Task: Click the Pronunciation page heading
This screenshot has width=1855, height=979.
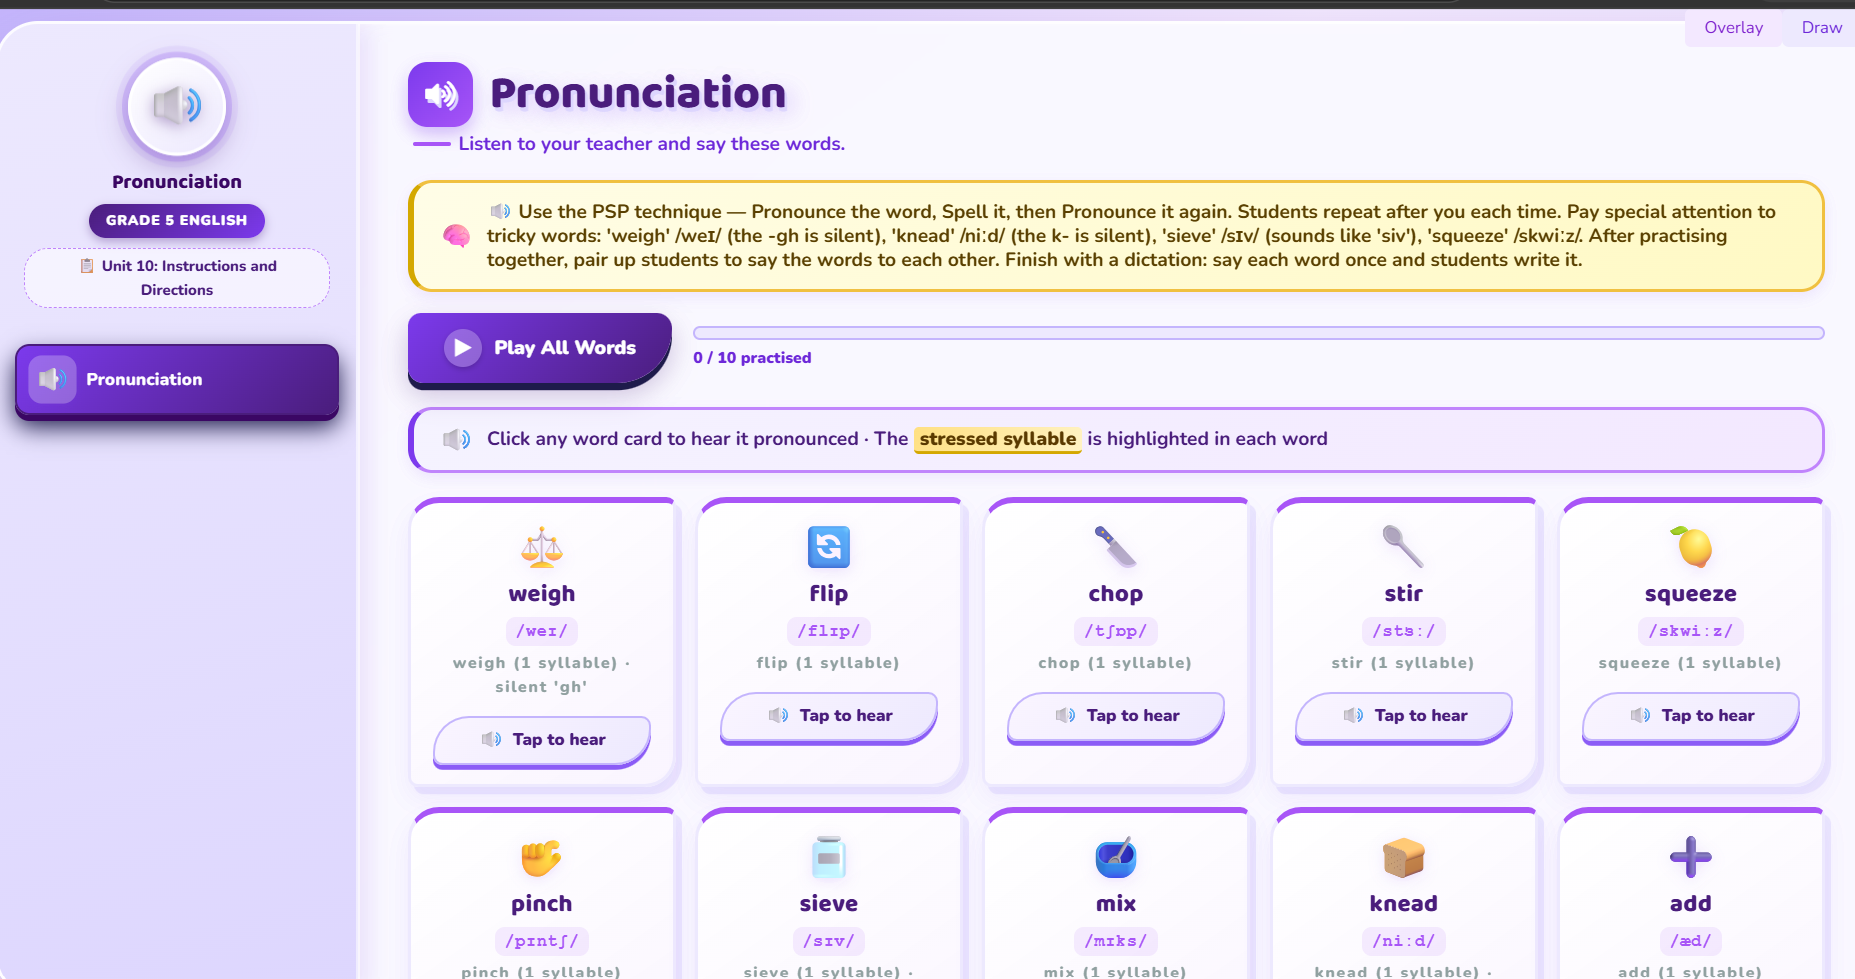Action: coord(638,94)
